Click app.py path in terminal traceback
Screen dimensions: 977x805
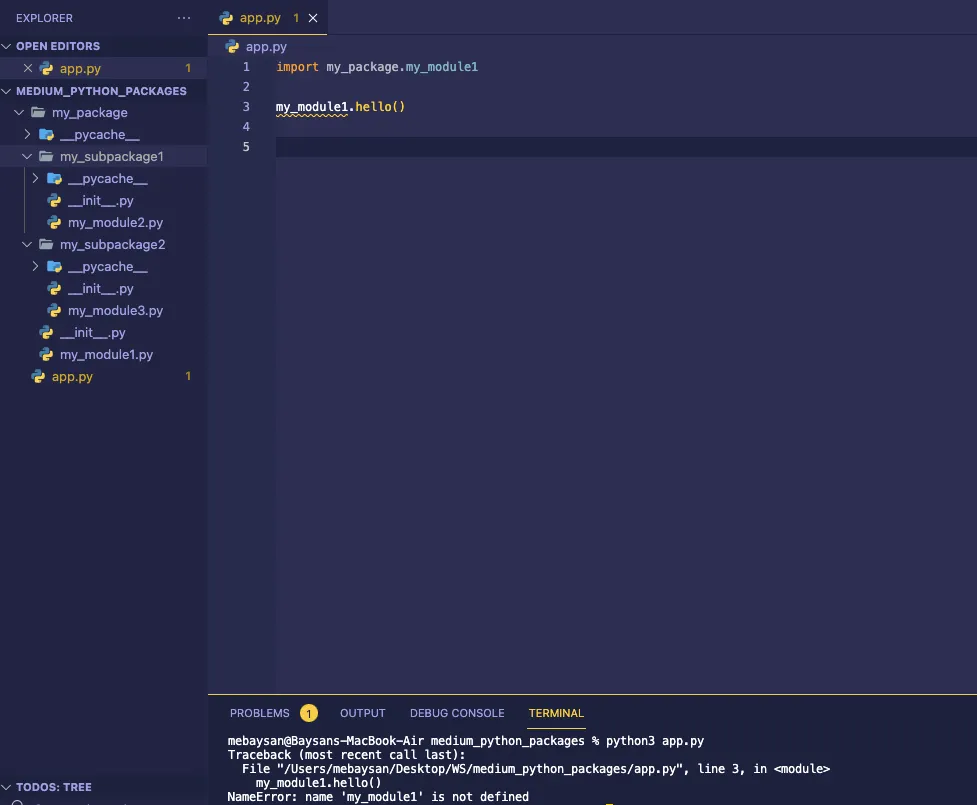pos(480,769)
